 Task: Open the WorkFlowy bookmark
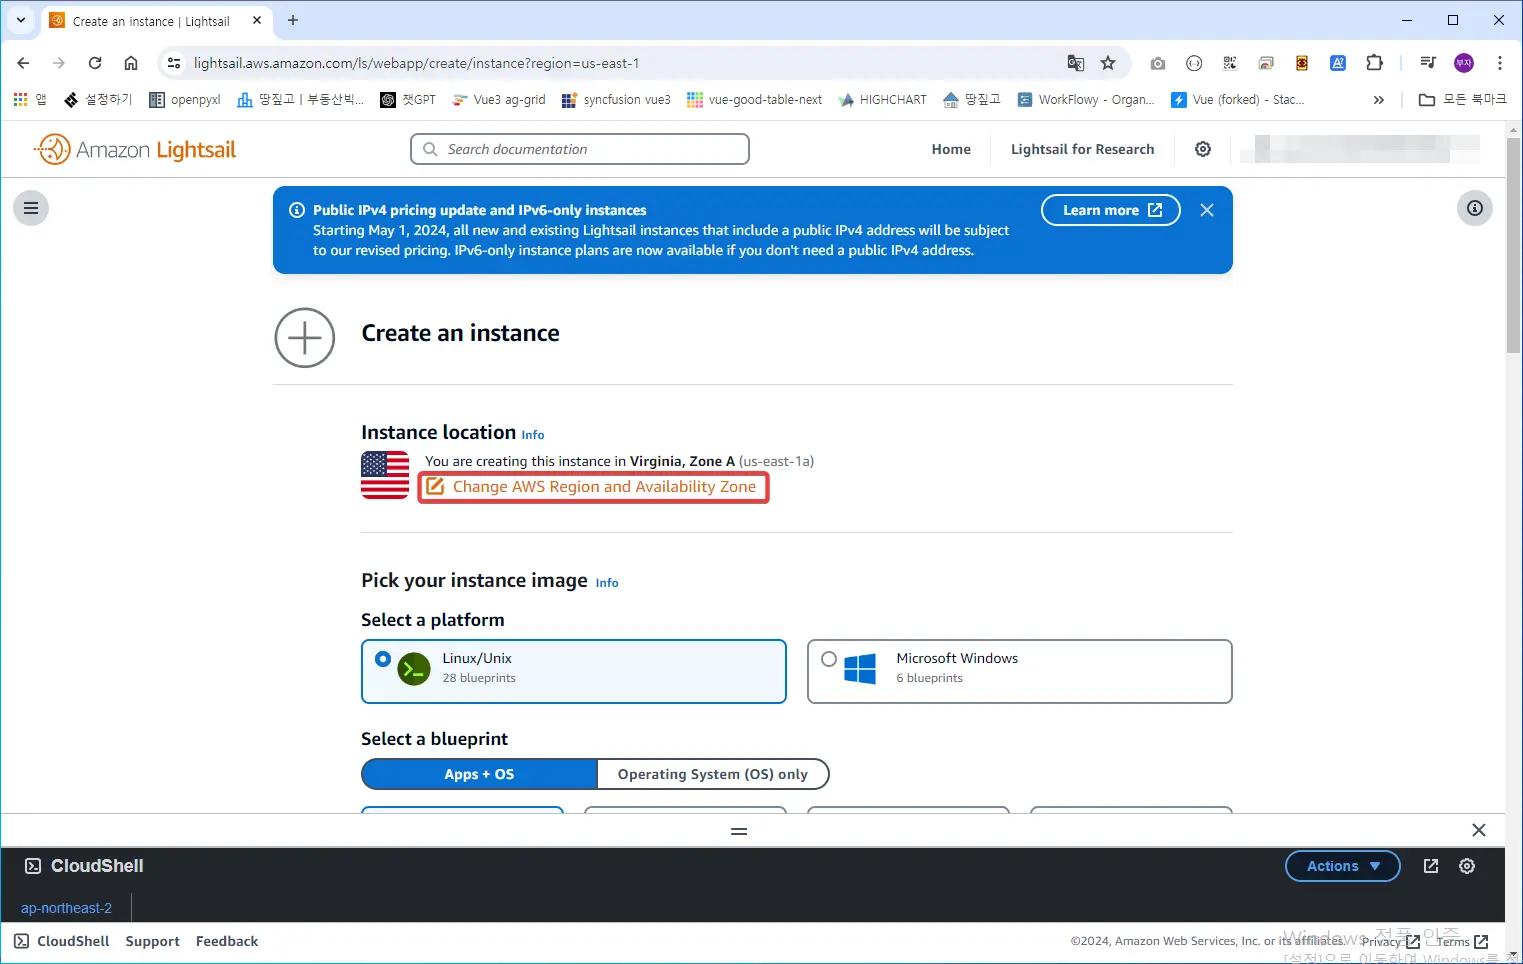(x=1086, y=100)
